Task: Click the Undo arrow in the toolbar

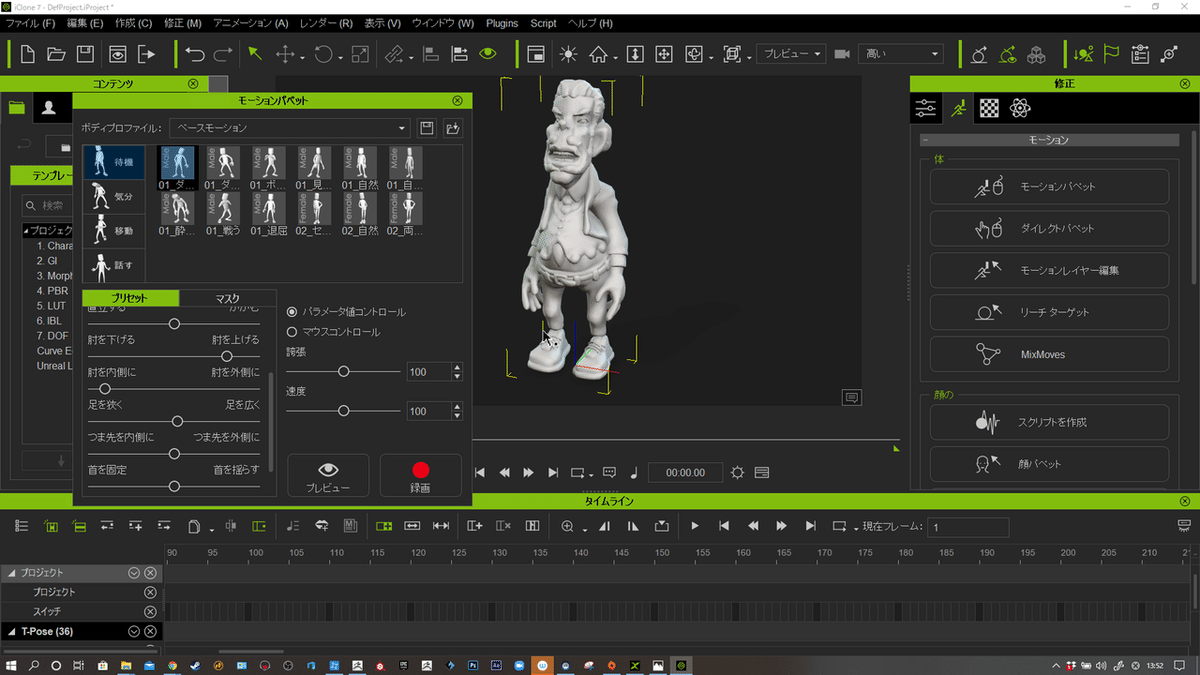Action: (195, 54)
